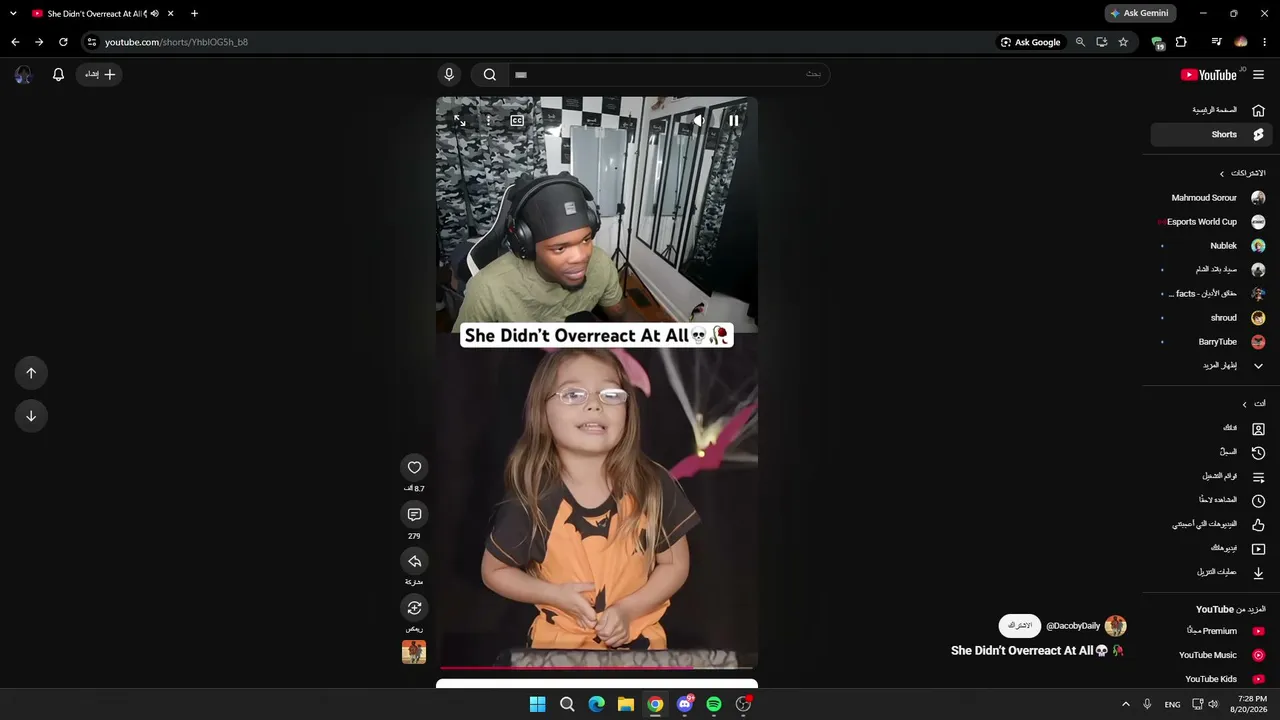Pause the Short with the pause button
The width and height of the screenshot is (1280, 720).
(733, 121)
